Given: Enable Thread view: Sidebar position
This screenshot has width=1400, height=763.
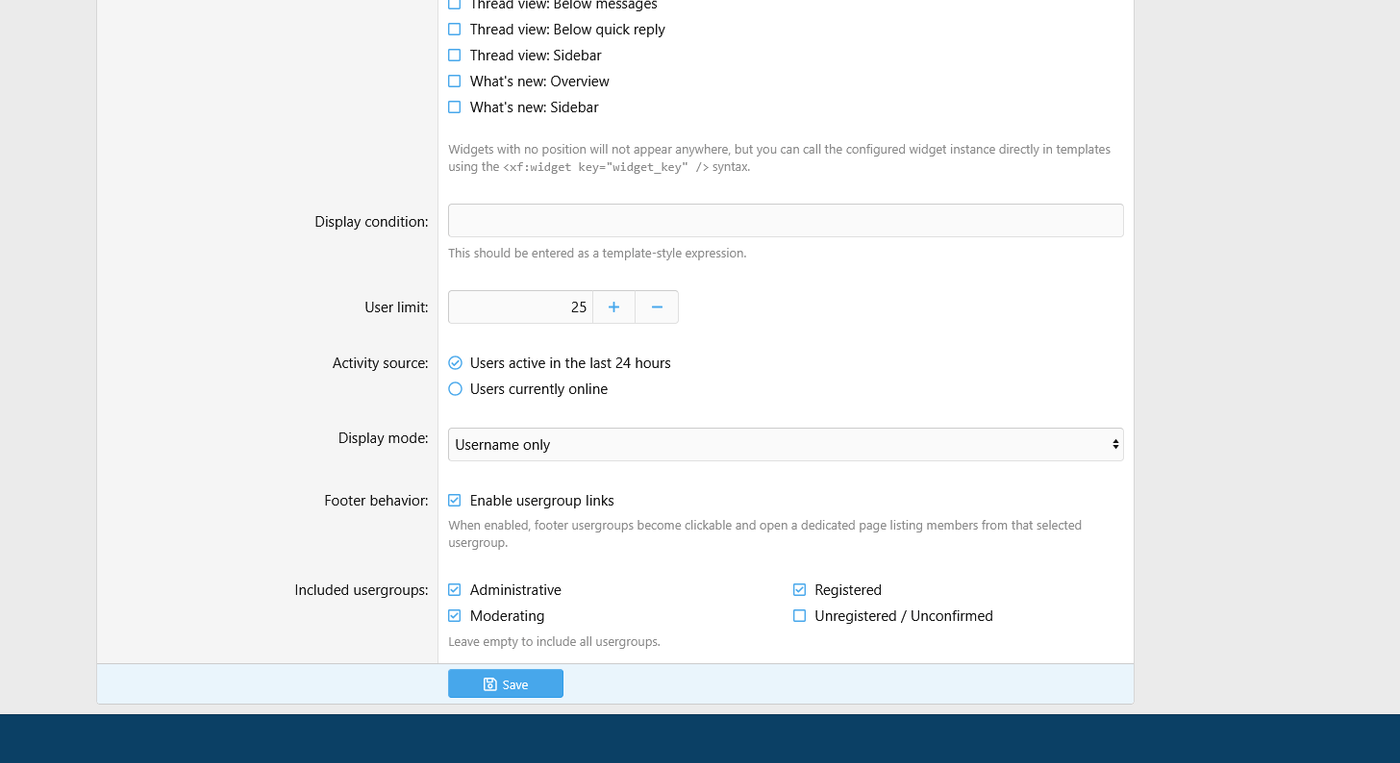Looking at the screenshot, I should [455, 56].
